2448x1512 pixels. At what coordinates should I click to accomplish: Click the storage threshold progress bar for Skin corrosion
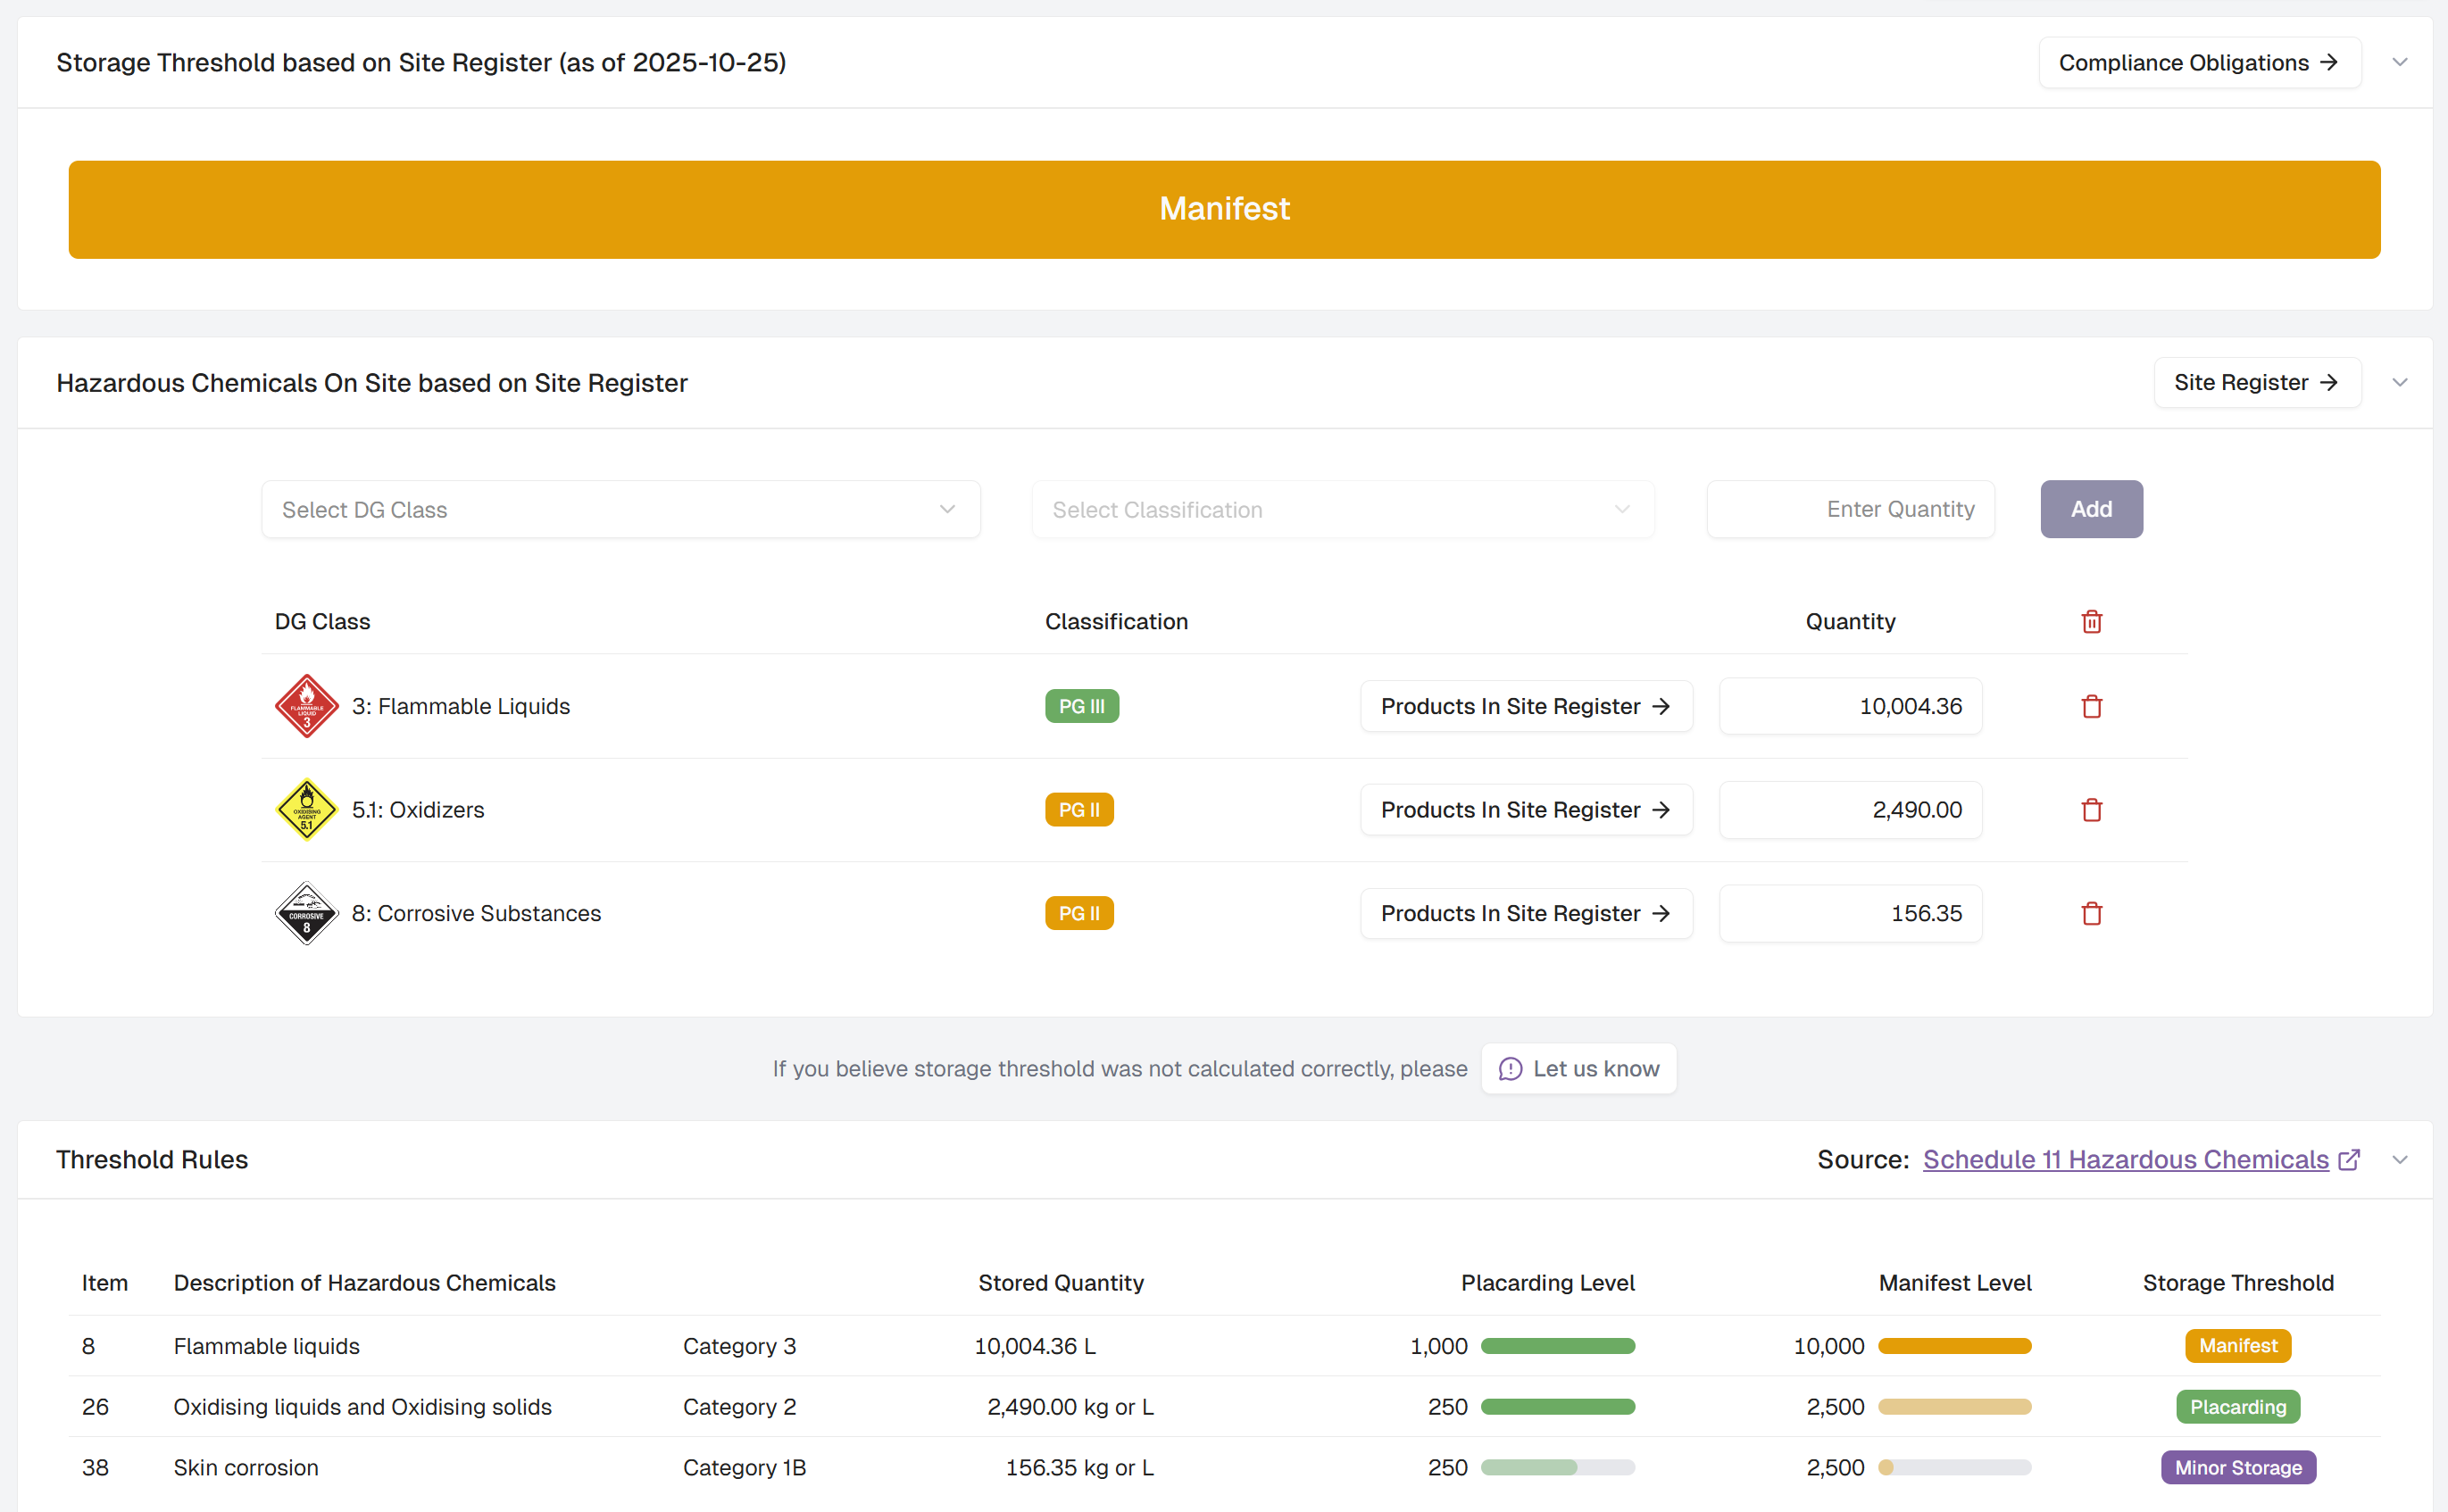click(1954, 1467)
